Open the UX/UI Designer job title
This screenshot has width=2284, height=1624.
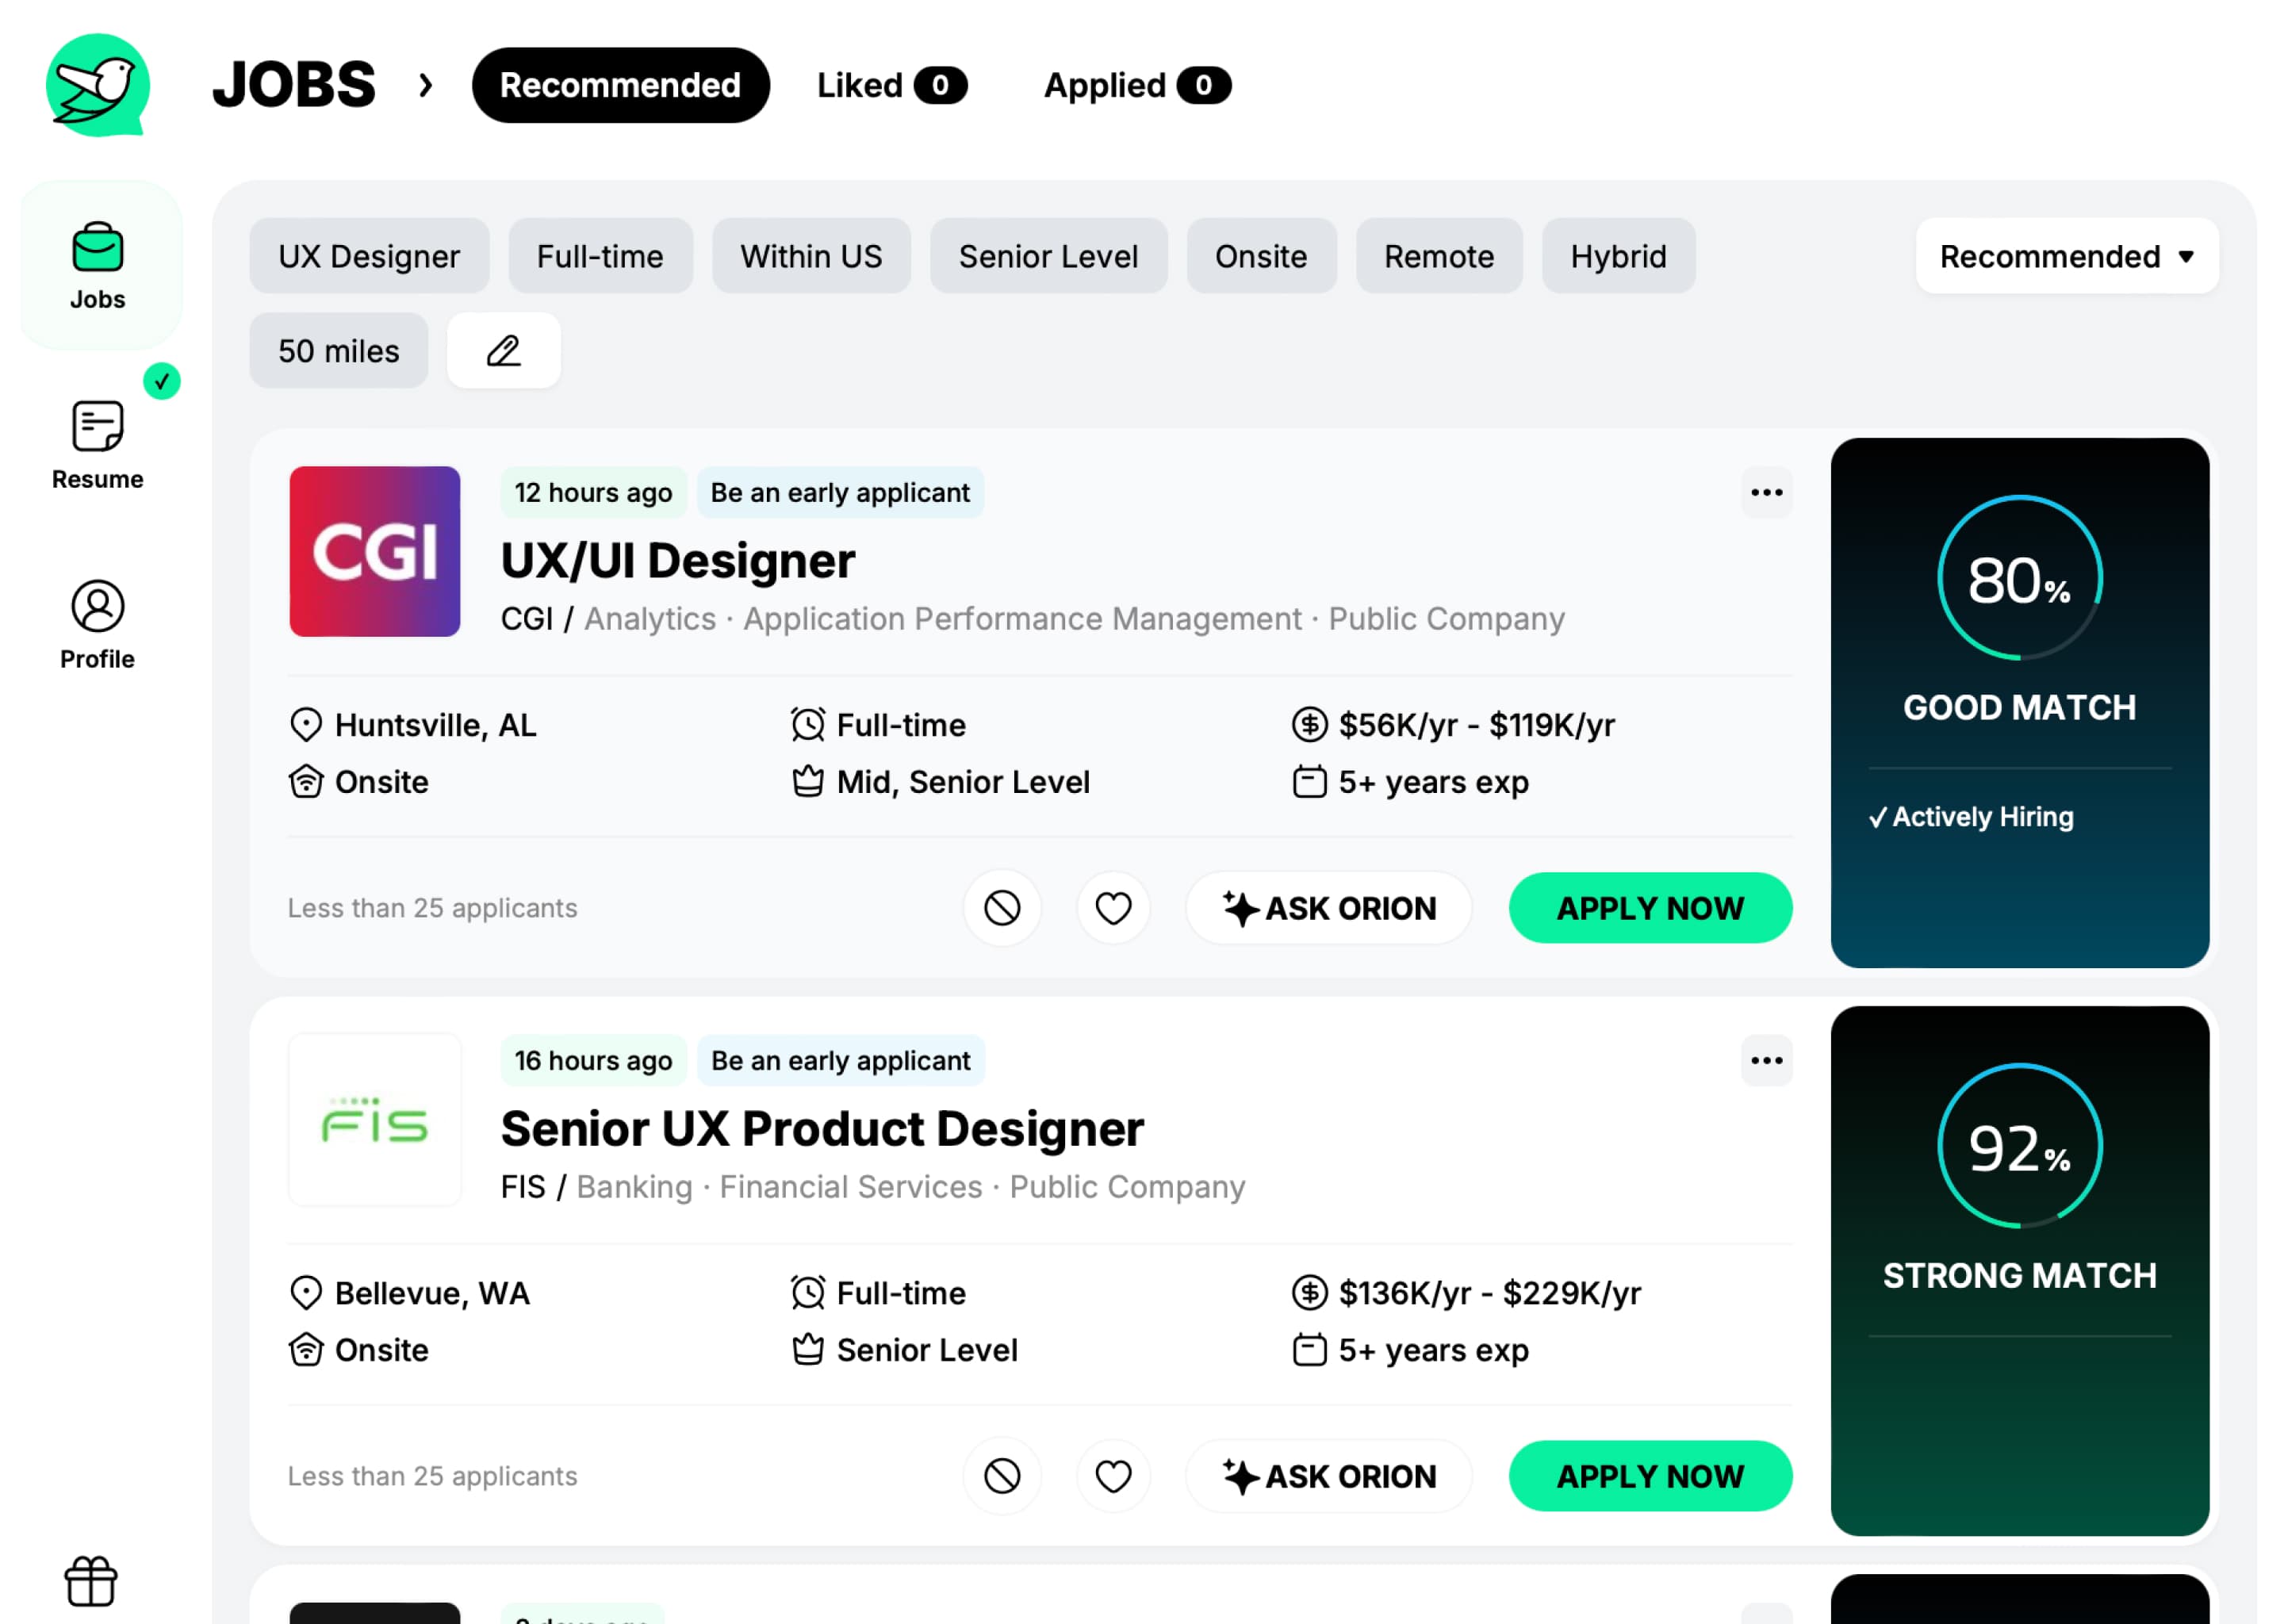coord(678,560)
